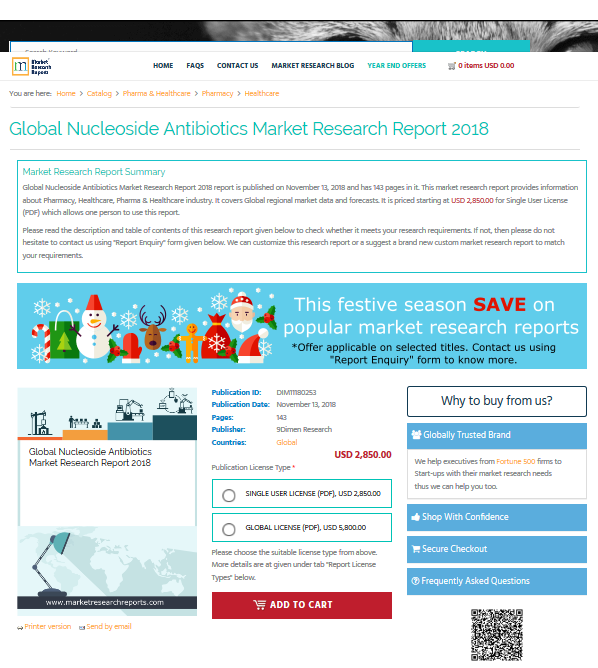Click the report cover thumbnail image
This screenshot has width=598, height=668.
click(x=107, y=501)
